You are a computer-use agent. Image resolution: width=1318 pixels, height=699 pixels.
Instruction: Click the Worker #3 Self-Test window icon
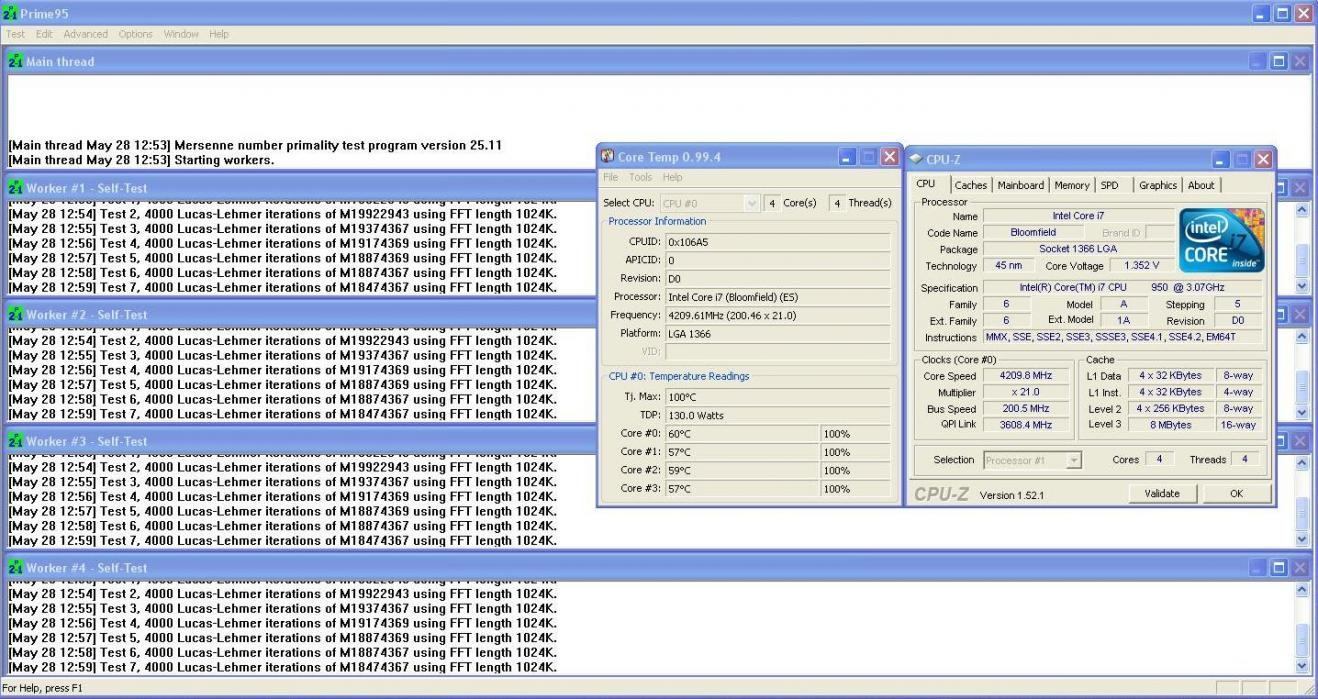[15, 441]
